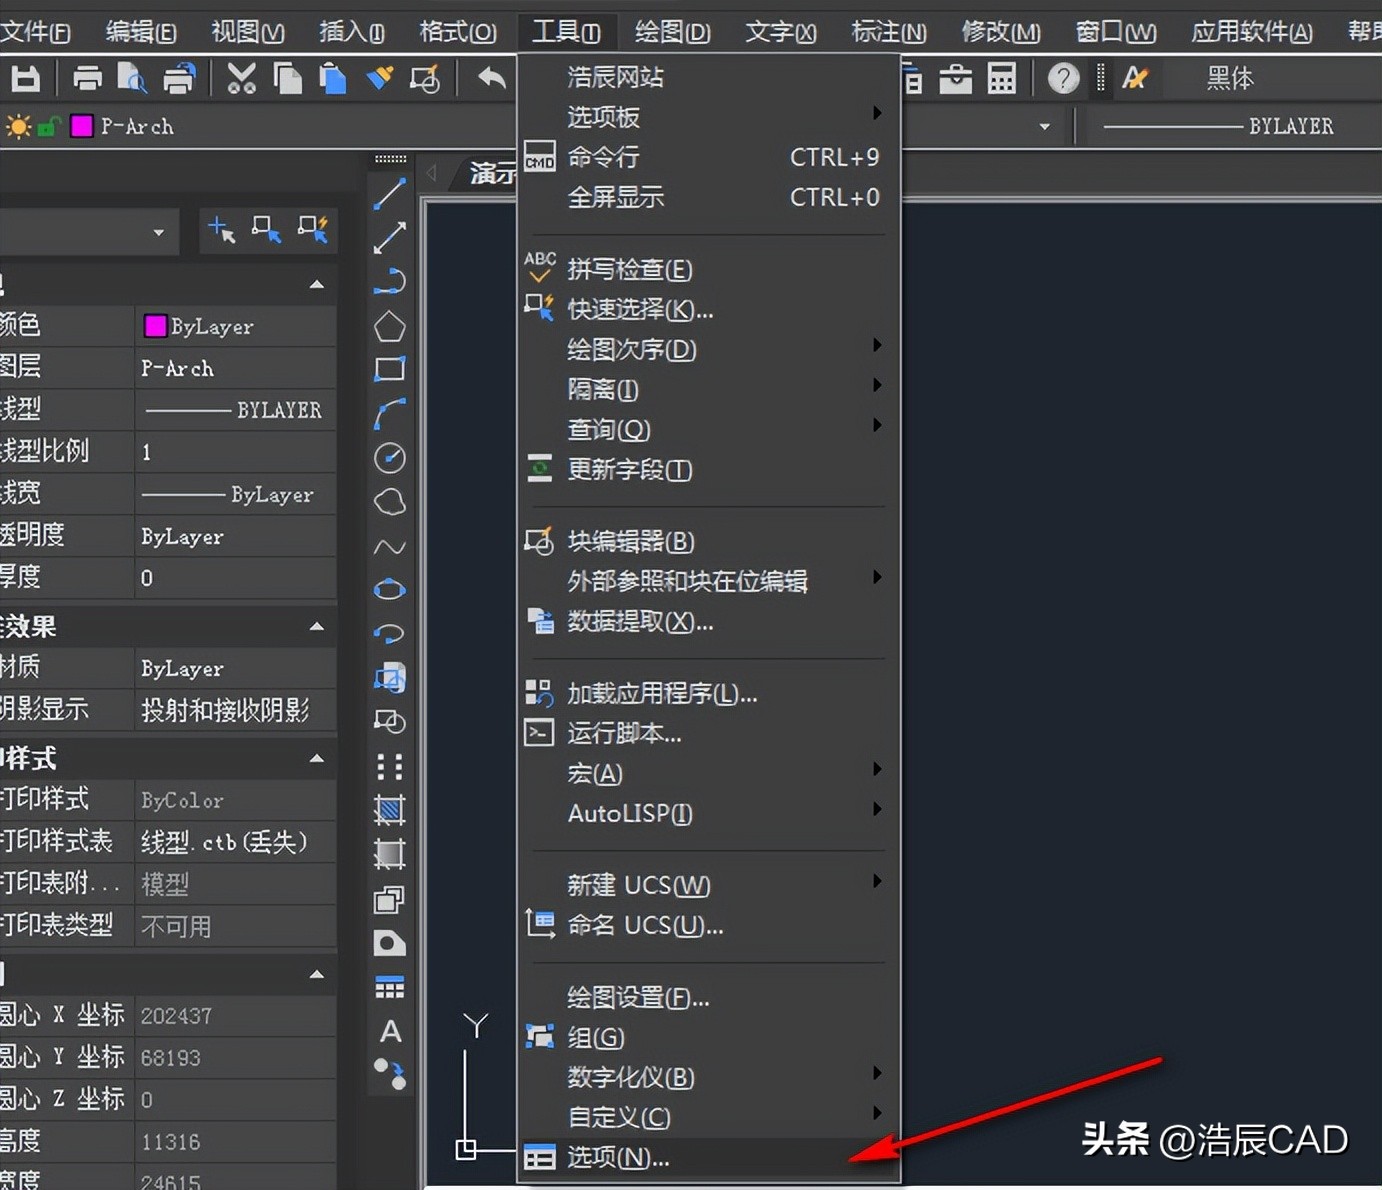1382x1190 pixels.
Task: Open the Hatch tool
Action: coord(389,810)
